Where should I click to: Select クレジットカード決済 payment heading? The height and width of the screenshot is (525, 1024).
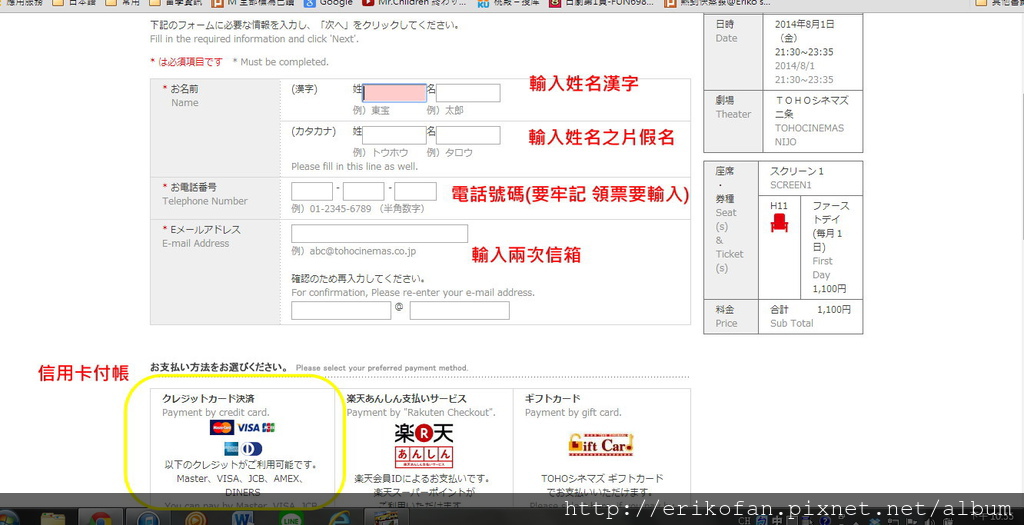208,398
